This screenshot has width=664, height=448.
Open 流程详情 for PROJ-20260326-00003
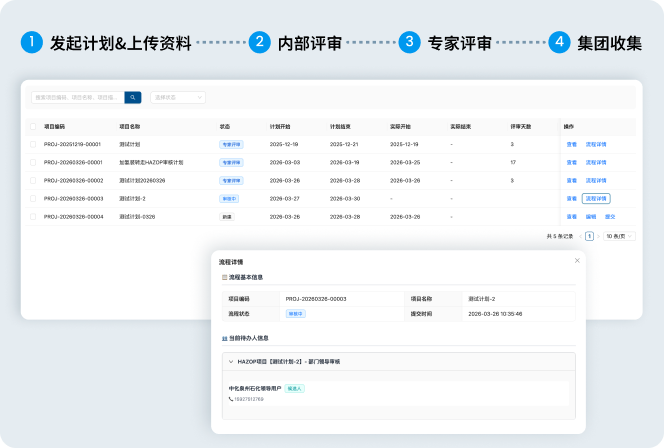pos(596,198)
